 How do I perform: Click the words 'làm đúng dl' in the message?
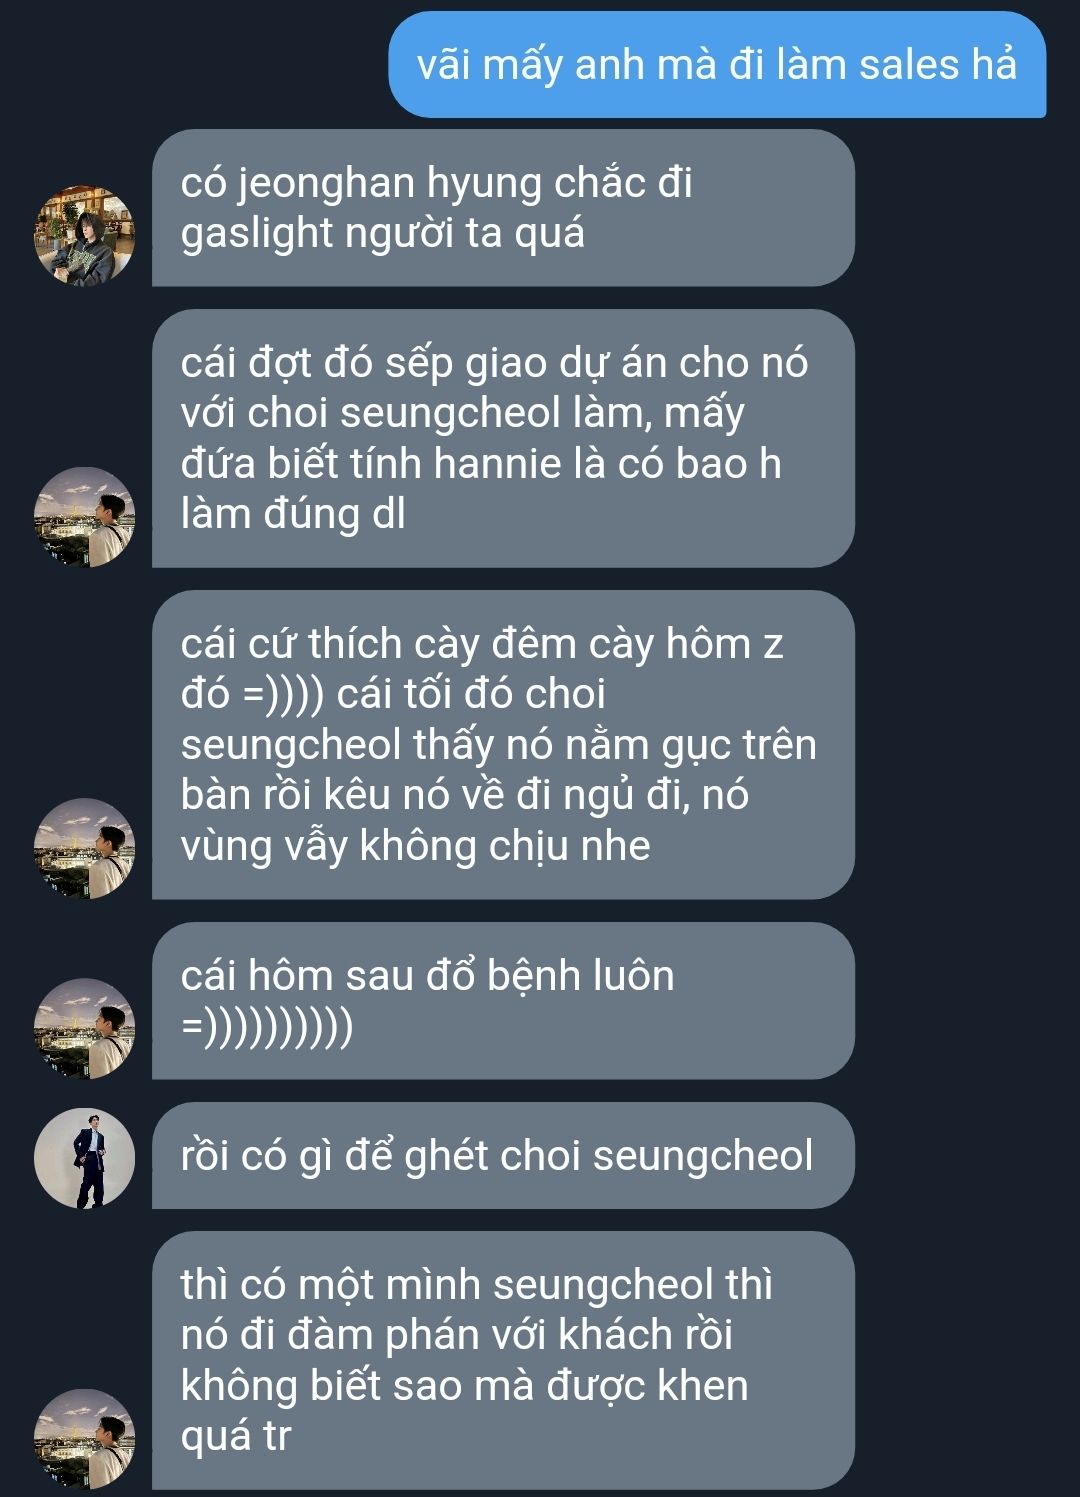[293, 514]
